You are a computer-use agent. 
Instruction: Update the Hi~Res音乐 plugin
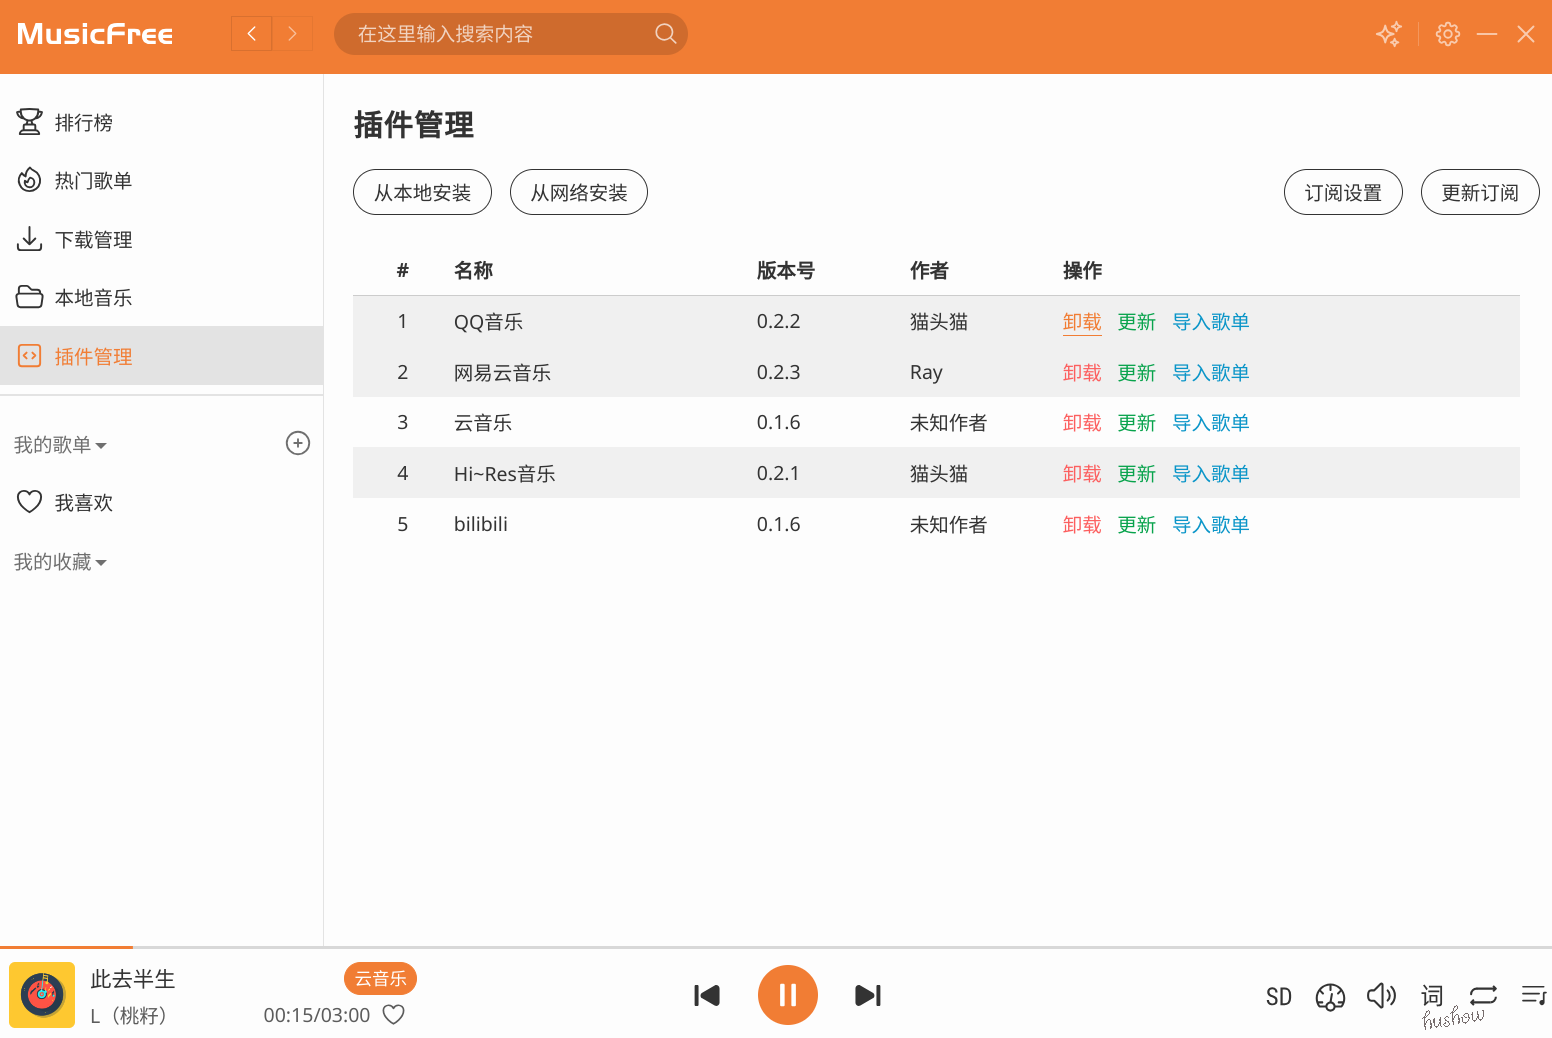point(1137,474)
